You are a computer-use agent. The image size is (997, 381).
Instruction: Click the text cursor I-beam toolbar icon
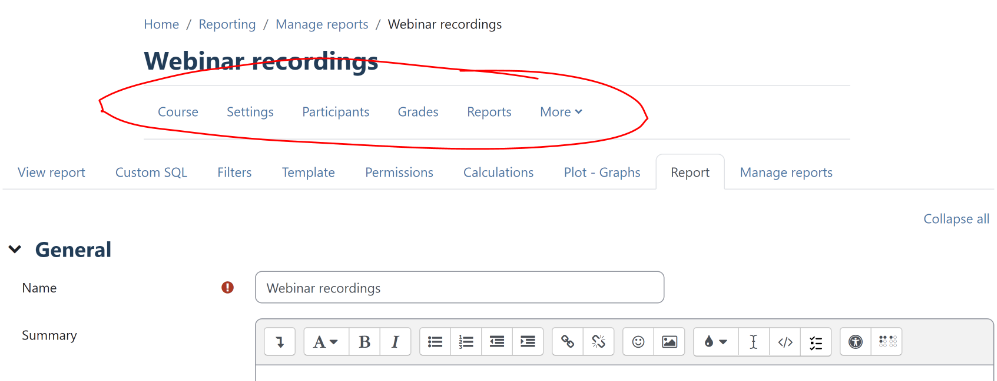[753, 342]
